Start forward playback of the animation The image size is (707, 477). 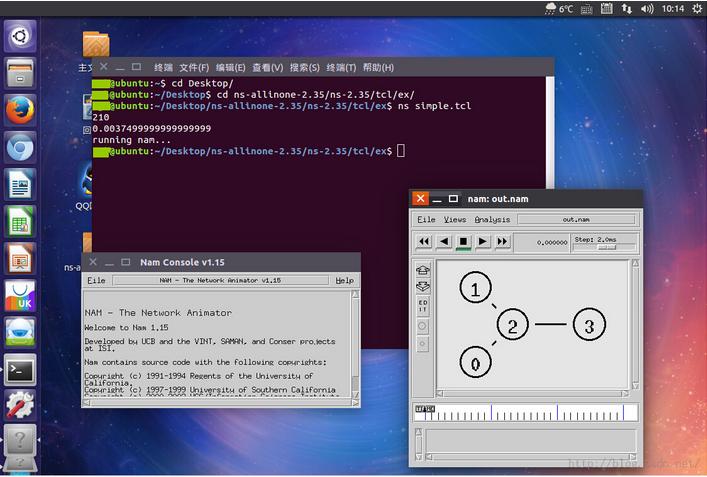pyautogui.click(x=483, y=241)
